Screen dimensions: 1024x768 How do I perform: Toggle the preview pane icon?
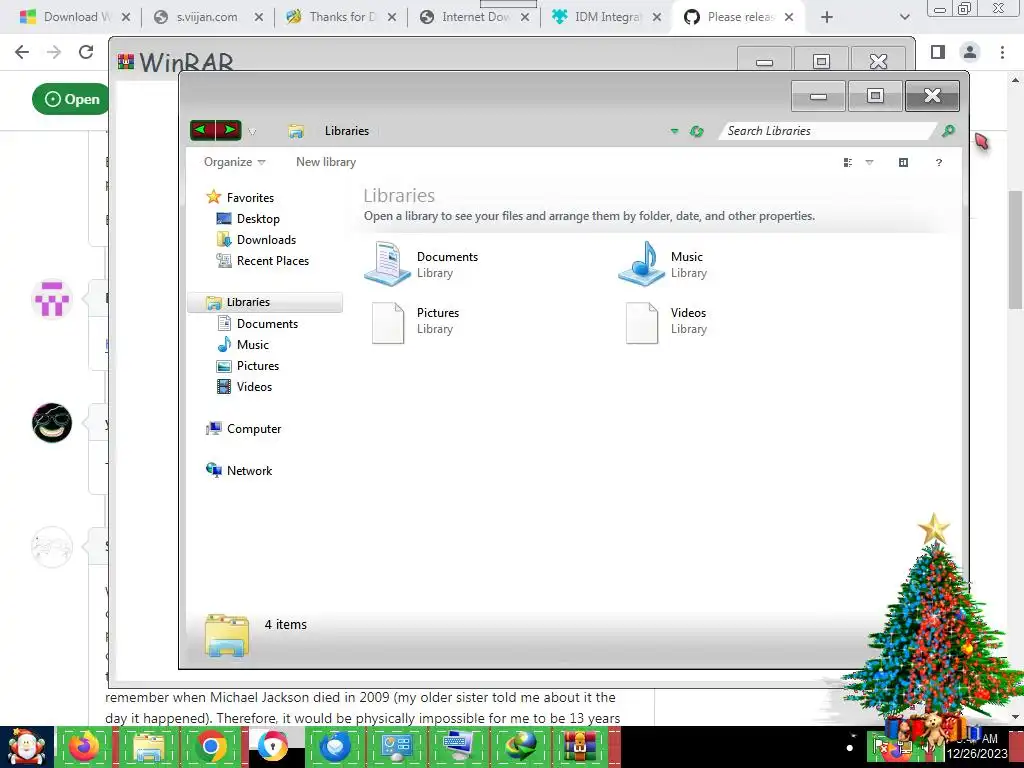[x=903, y=162]
